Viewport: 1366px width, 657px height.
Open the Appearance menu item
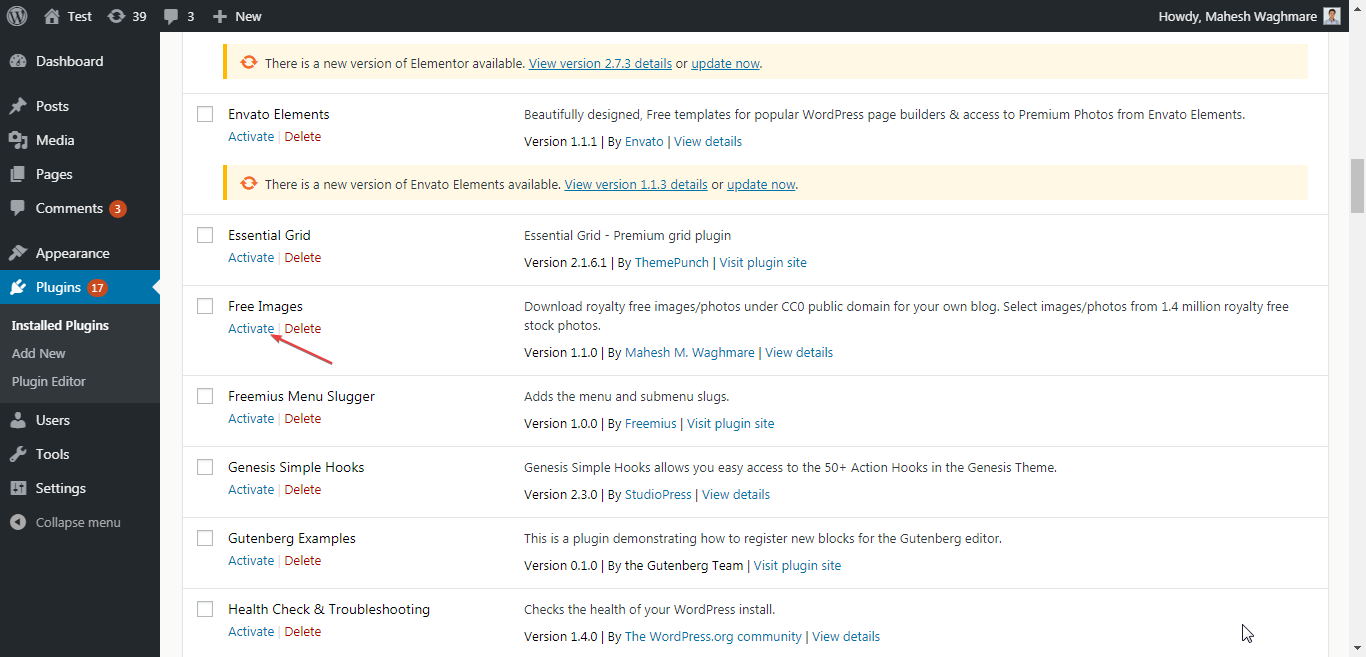(x=72, y=253)
